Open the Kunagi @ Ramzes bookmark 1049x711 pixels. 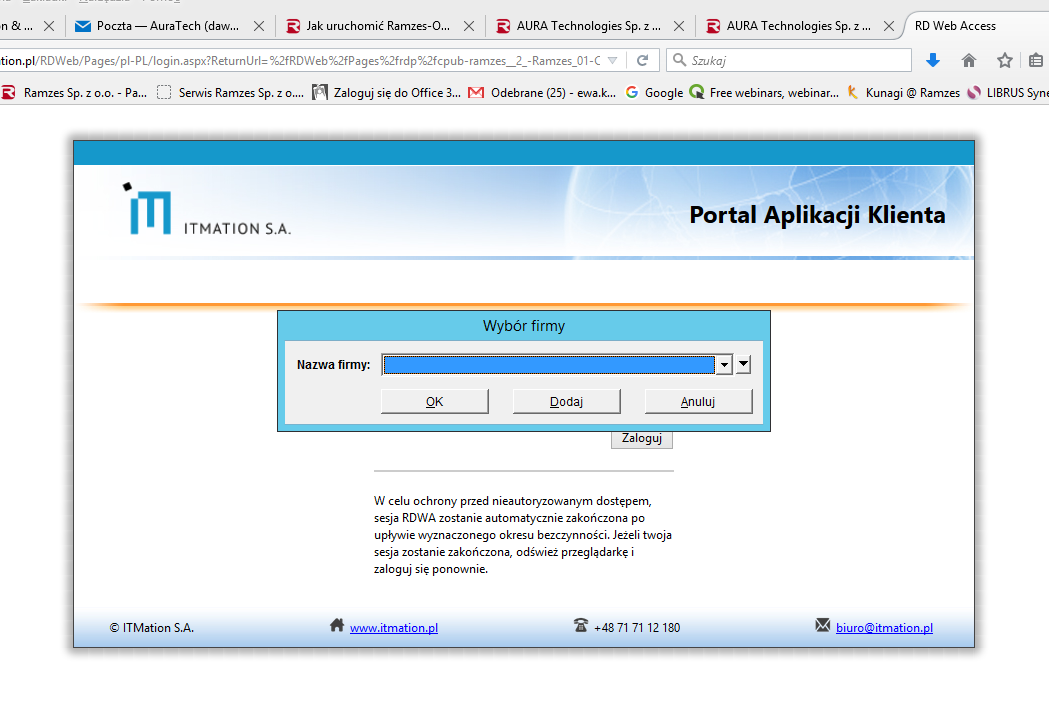[x=903, y=93]
